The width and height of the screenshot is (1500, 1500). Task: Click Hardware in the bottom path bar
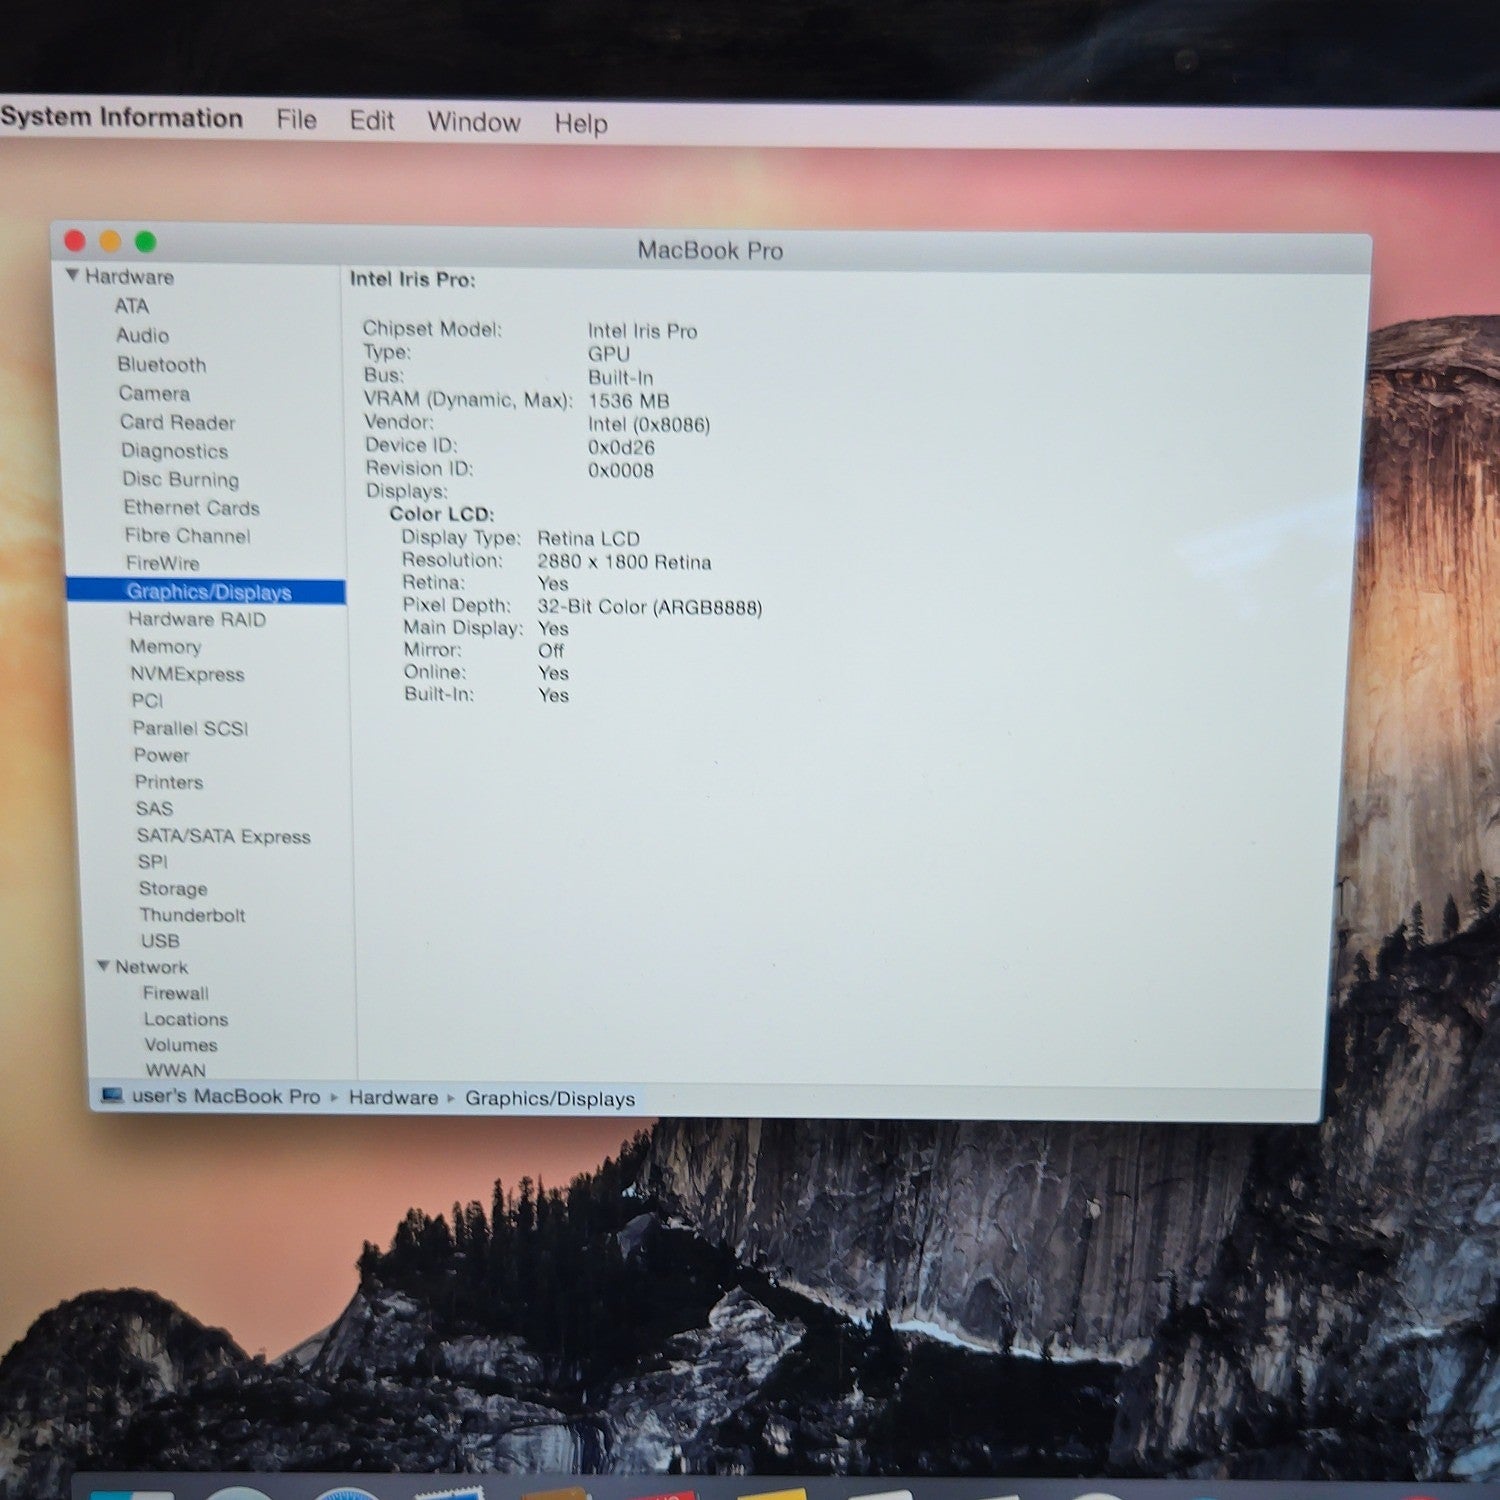(393, 1097)
